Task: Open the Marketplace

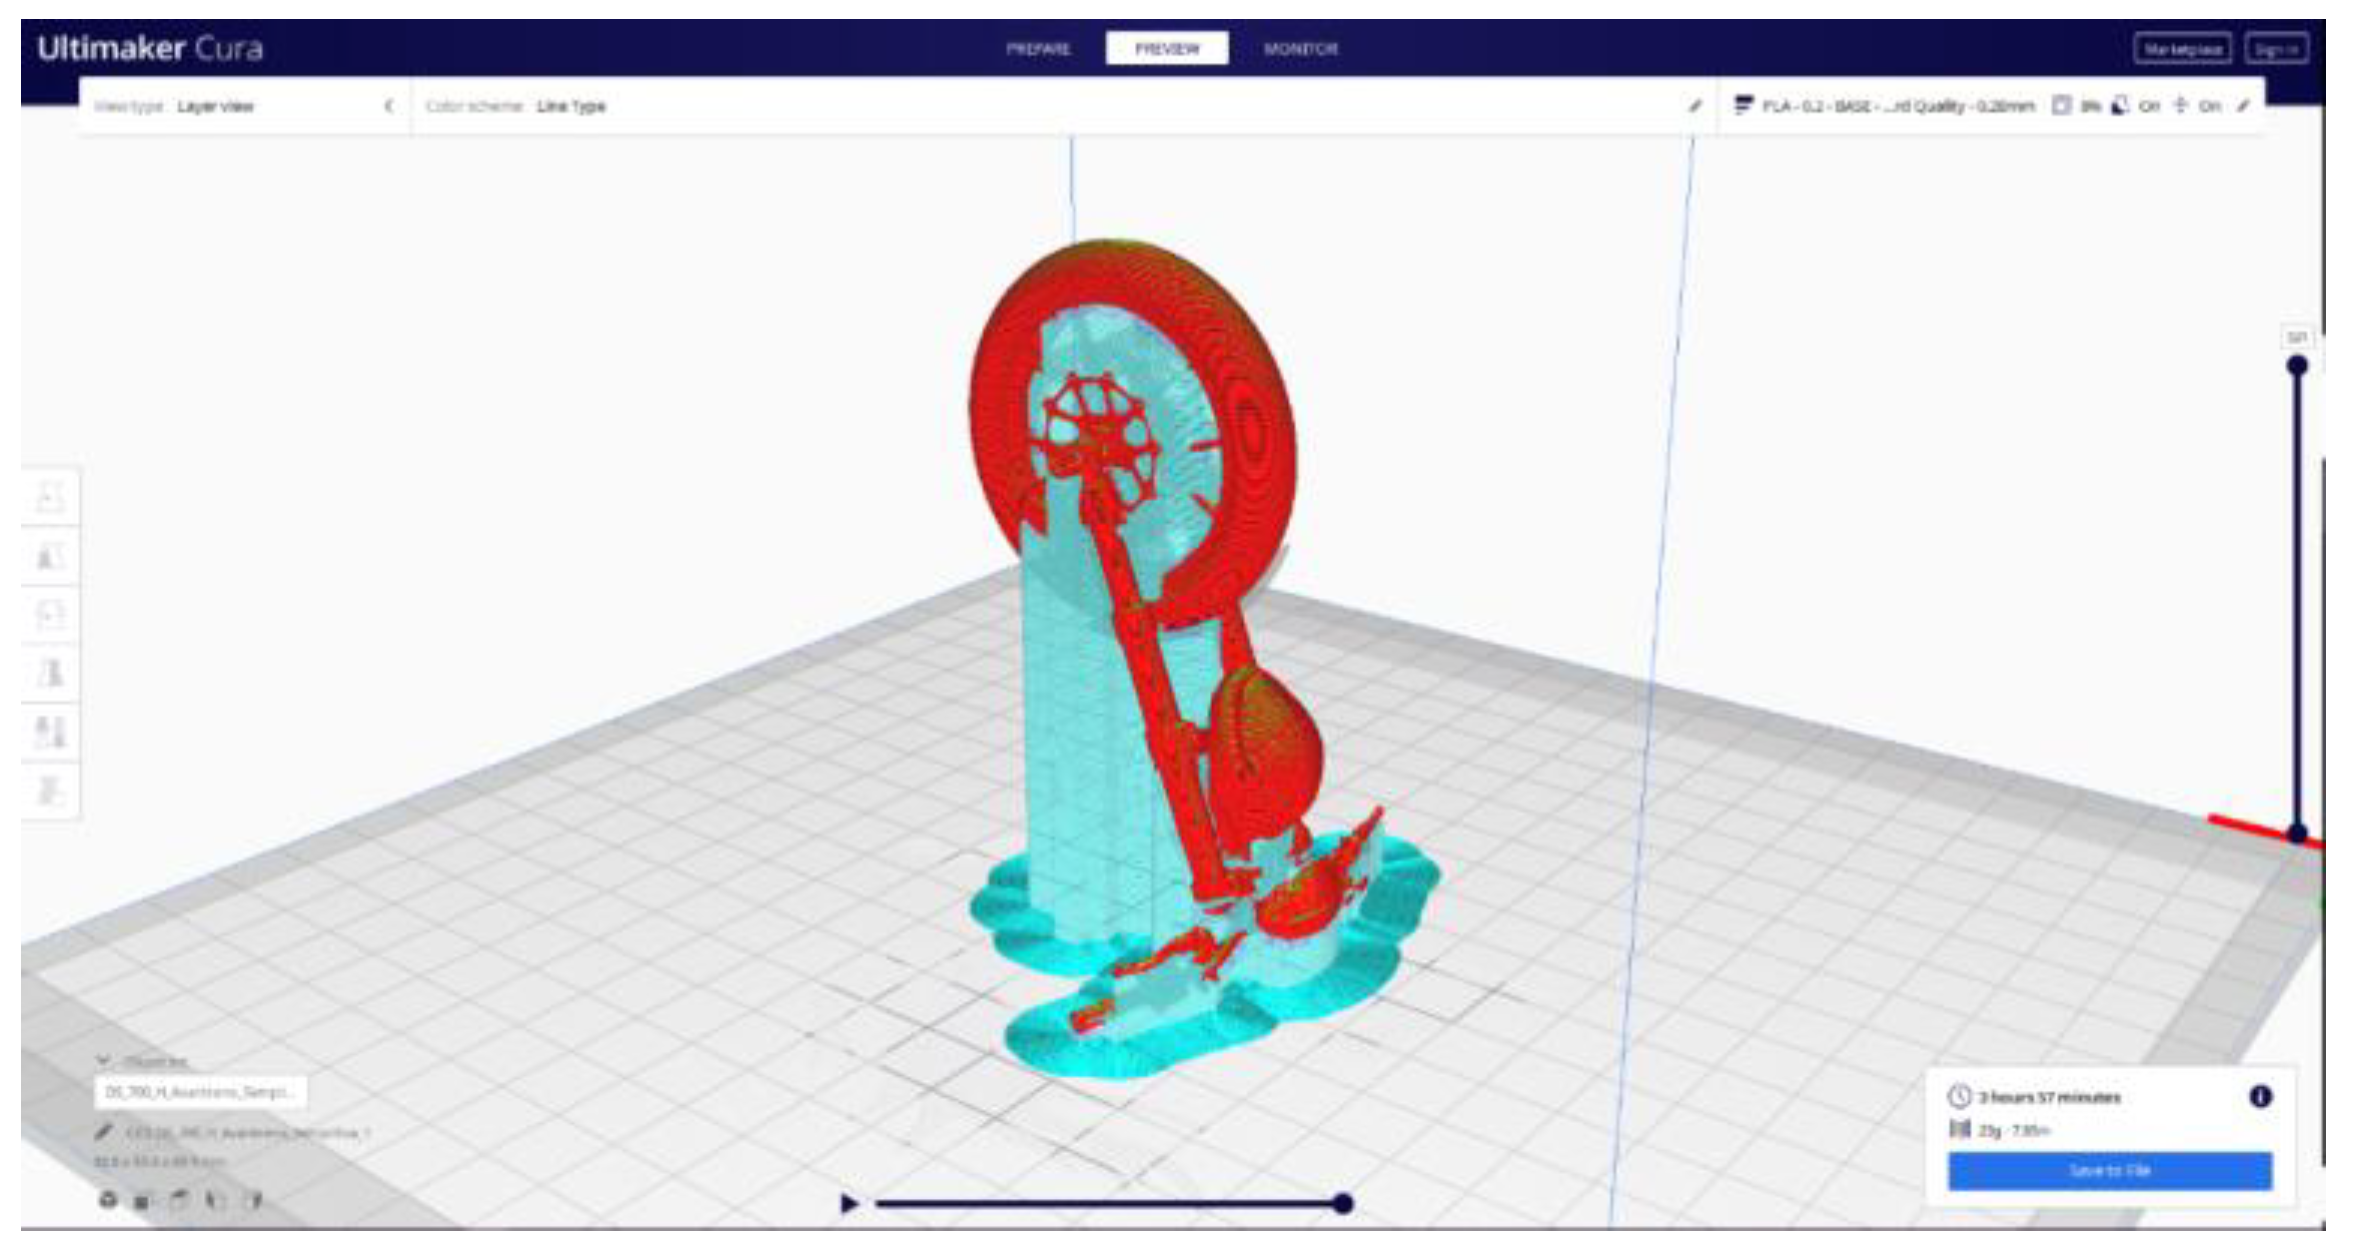Action: (x=2182, y=49)
